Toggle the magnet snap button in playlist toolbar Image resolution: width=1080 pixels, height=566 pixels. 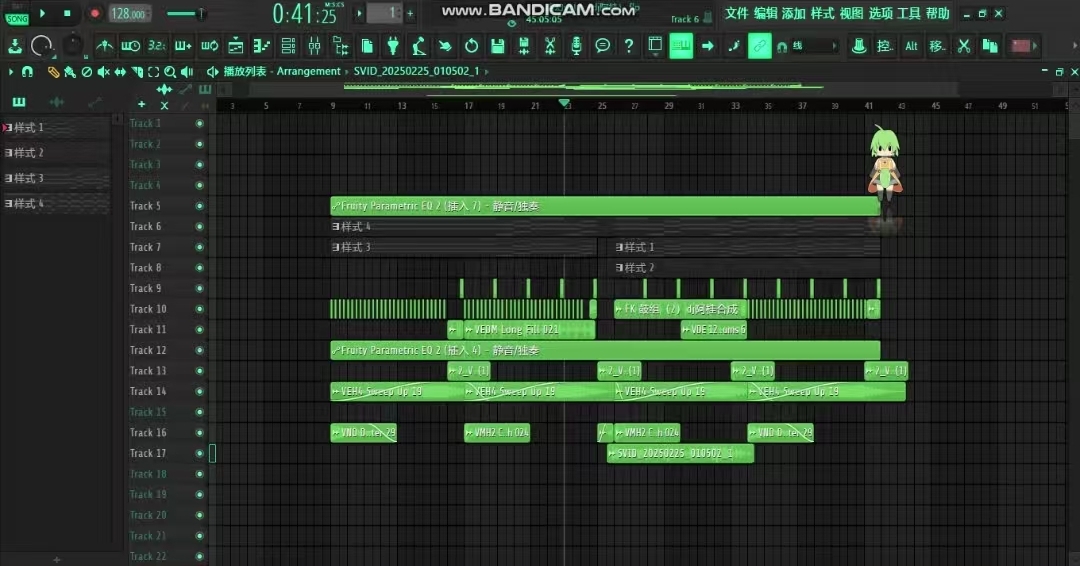[27, 72]
